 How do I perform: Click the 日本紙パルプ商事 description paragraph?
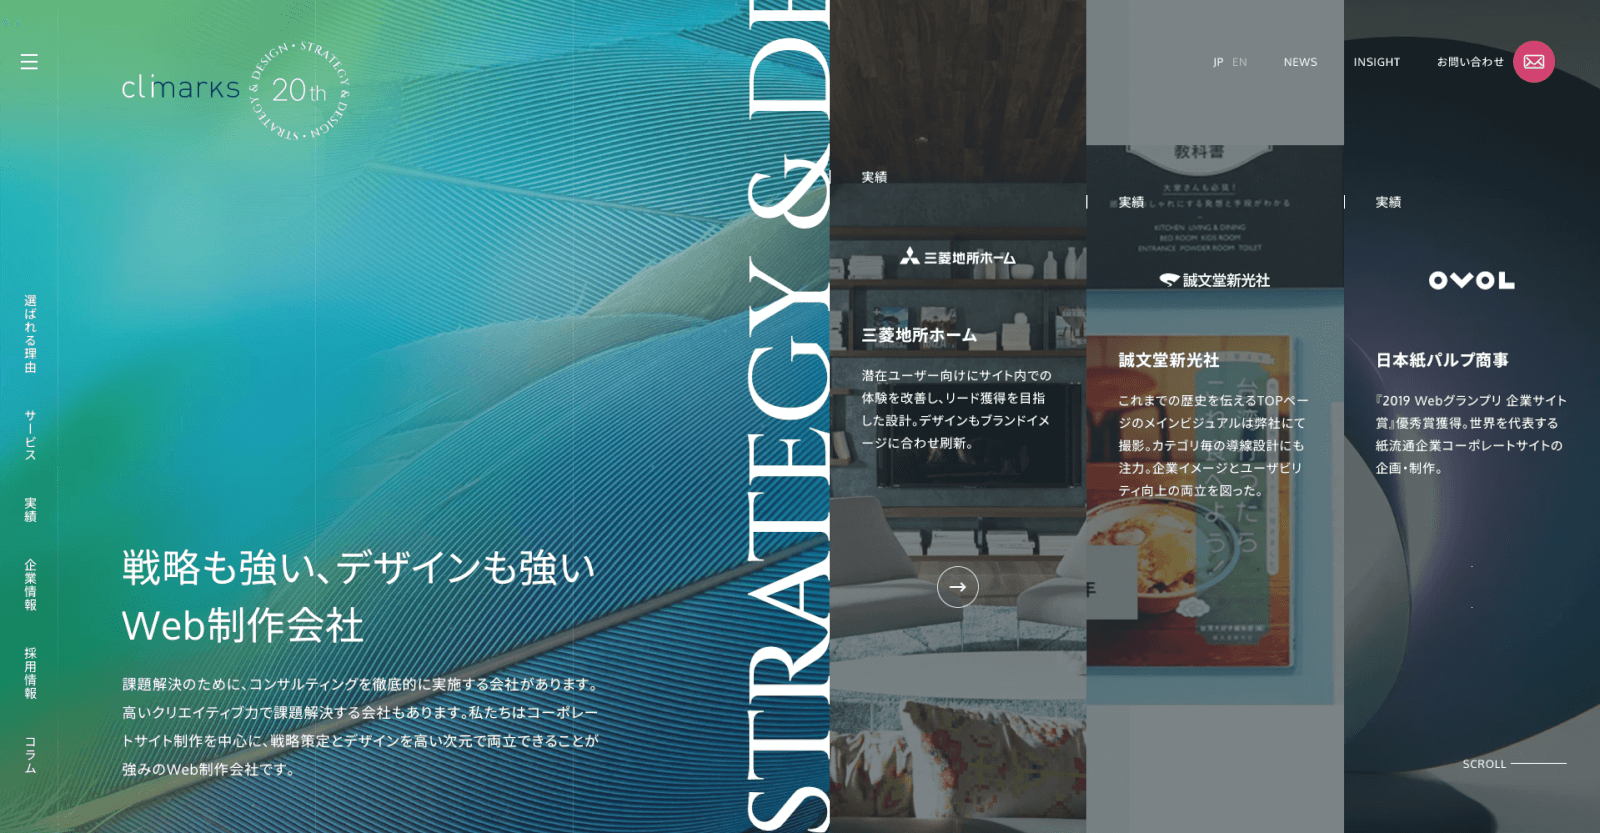point(1471,434)
